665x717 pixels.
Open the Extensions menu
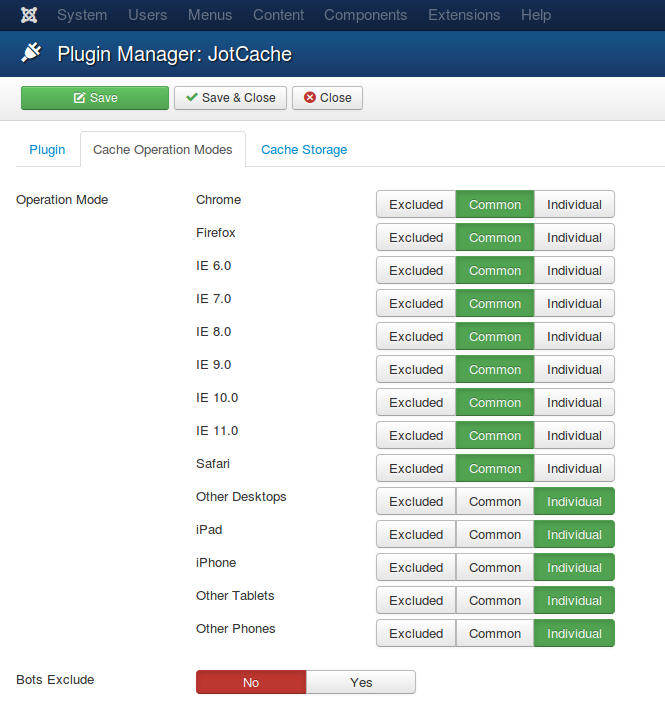464,15
